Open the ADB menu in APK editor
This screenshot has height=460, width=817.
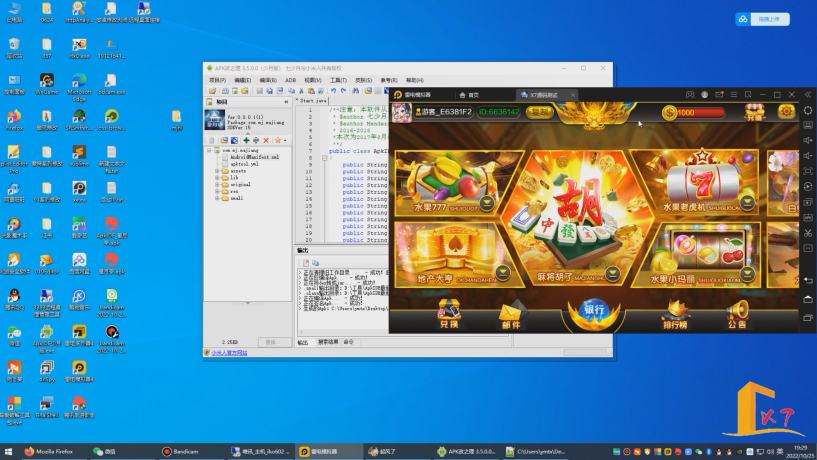point(291,80)
